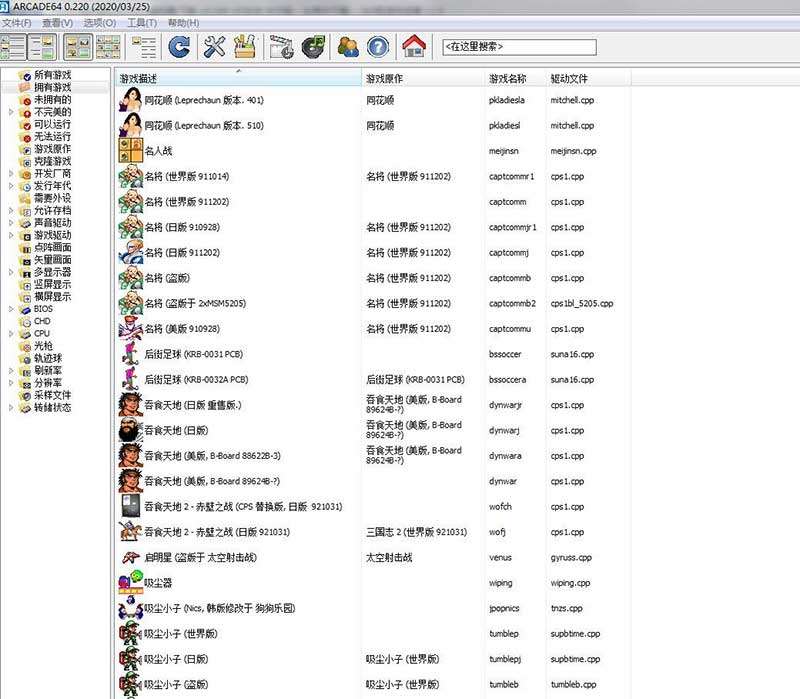The height and width of the screenshot is (699, 800).
Task: Switch to small icons grid view
Action: pos(108,47)
